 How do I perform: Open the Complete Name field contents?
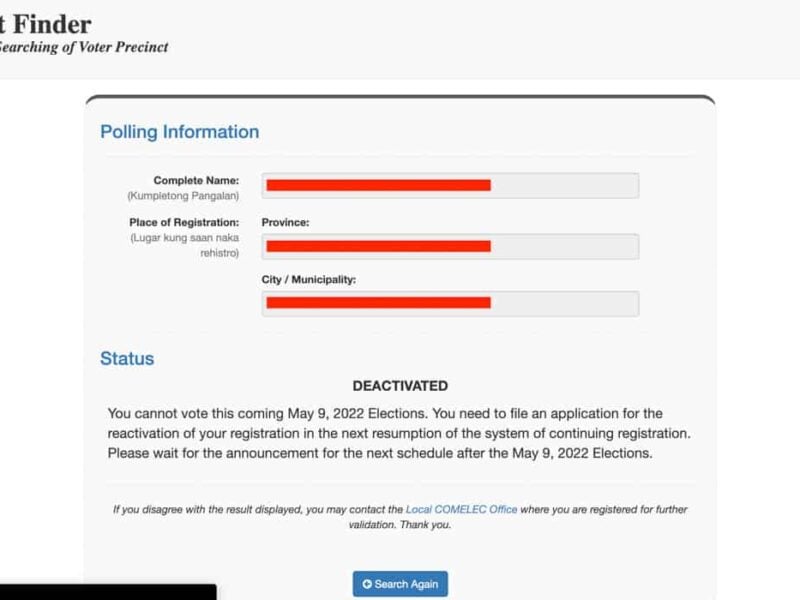(x=450, y=184)
